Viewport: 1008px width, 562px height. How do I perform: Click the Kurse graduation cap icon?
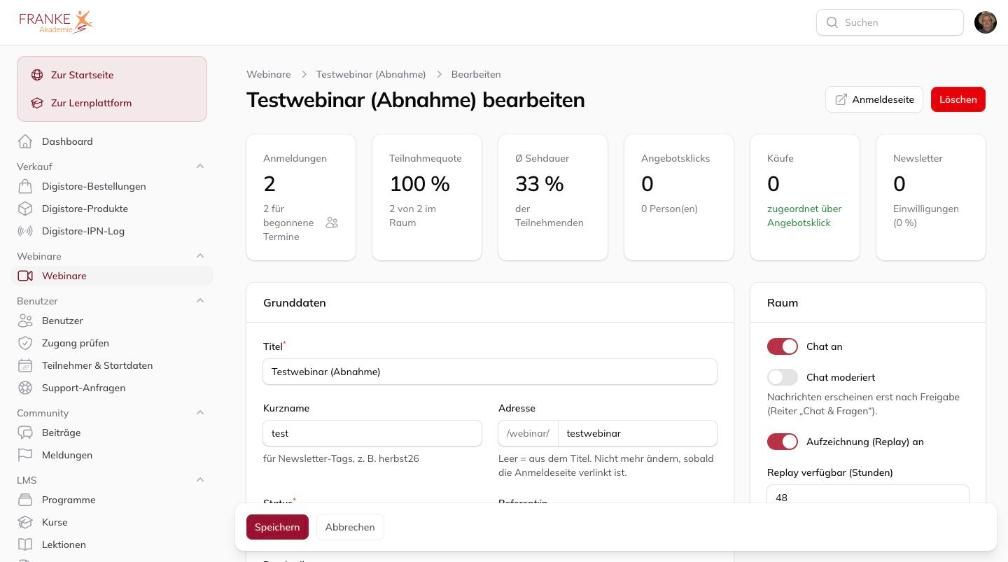(25, 522)
